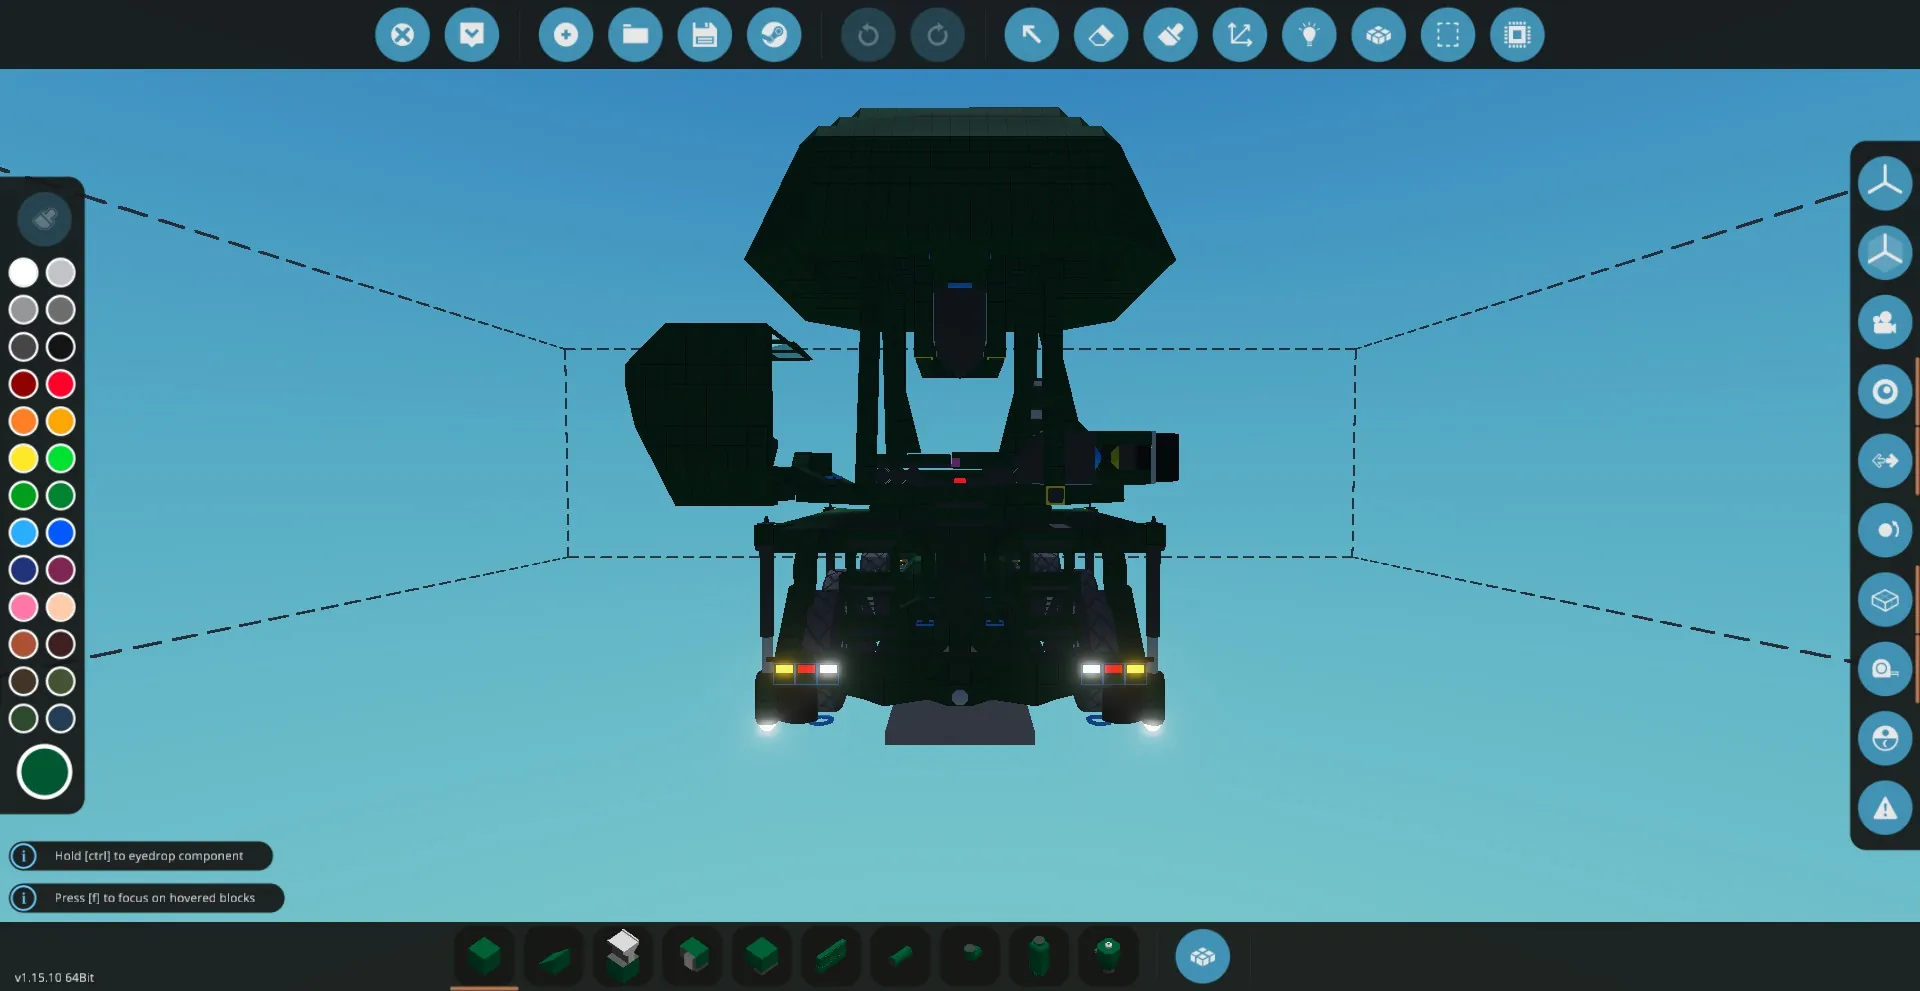
Task: Toggle the measuring tape tool
Action: click(1884, 669)
